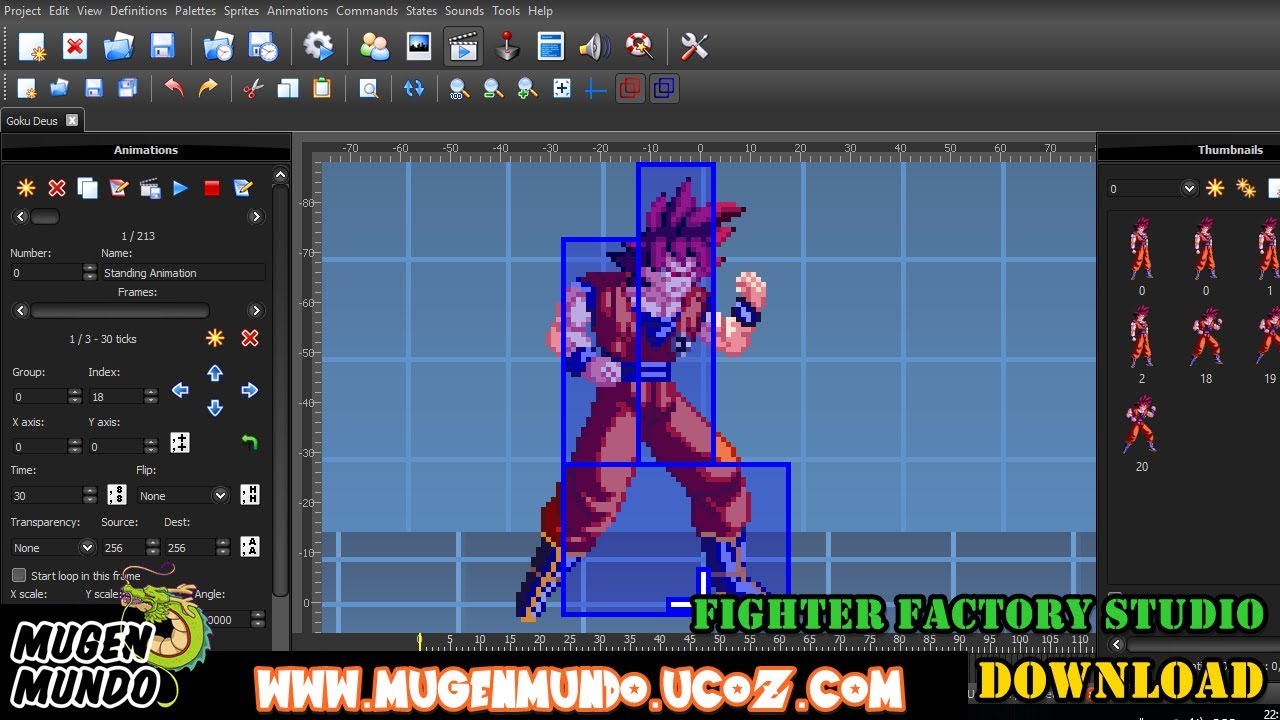Click the Paste clipboard icon

322,88
